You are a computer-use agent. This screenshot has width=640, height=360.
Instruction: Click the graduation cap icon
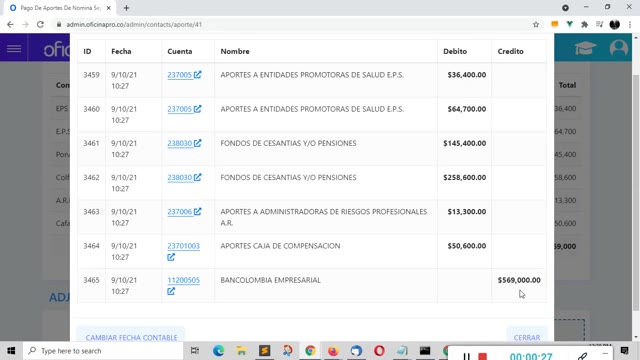pyautogui.click(x=585, y=48)
